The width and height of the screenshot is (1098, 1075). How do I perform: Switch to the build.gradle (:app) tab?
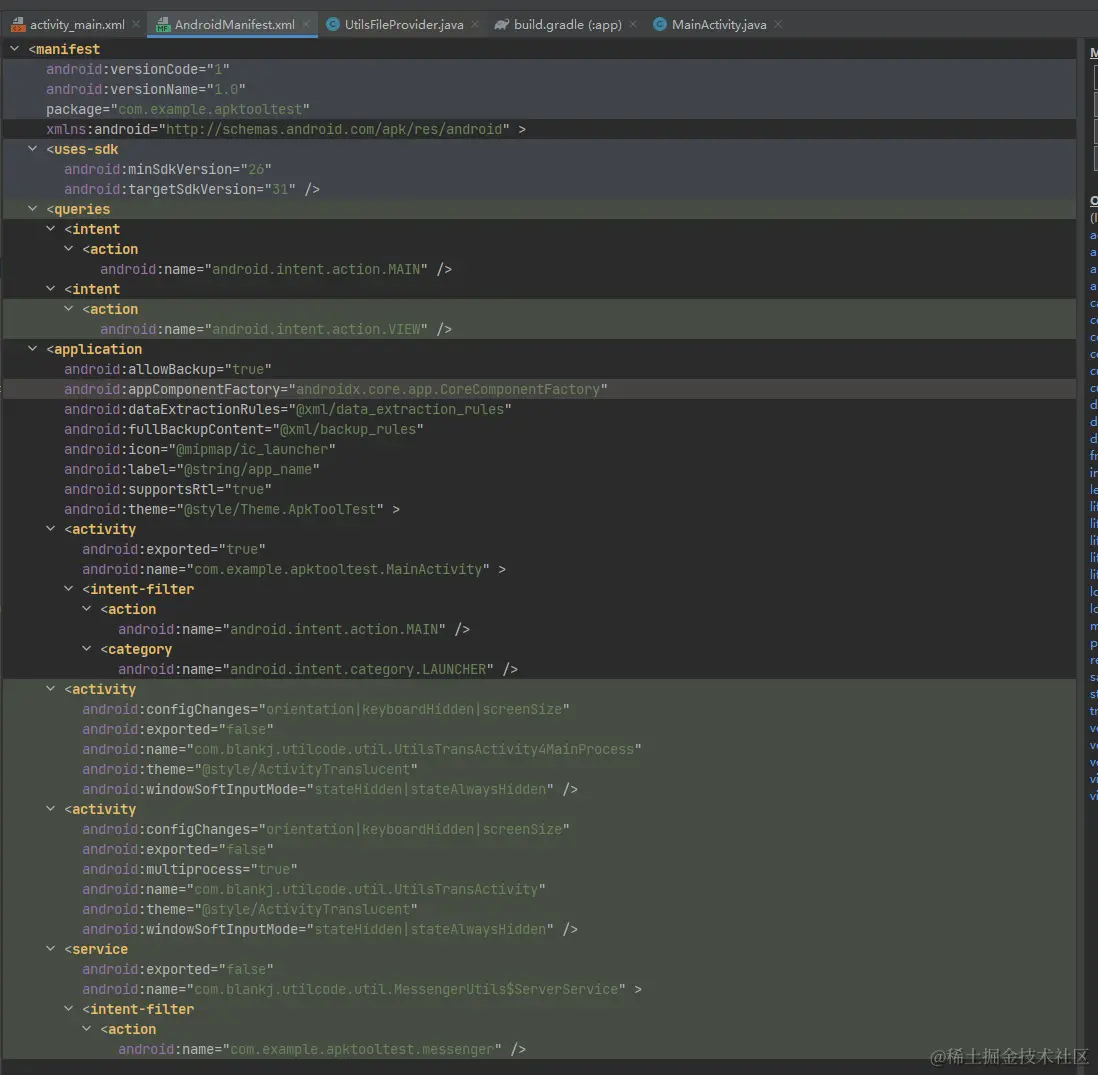(567, 25)
